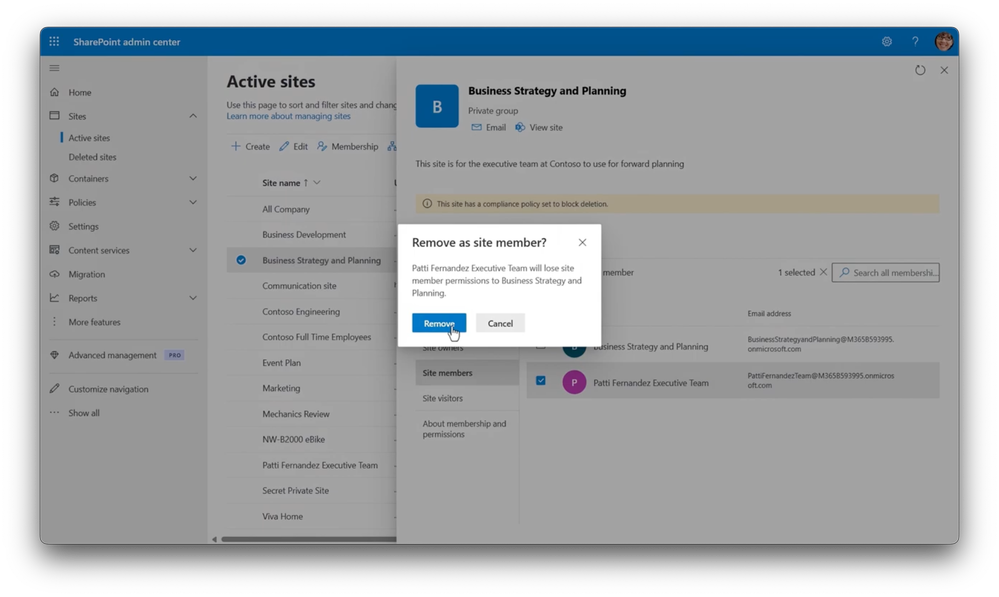Deselect Business Strategy and Planning site row
Screen dimensions: 999x597
(x=241, y=260)
